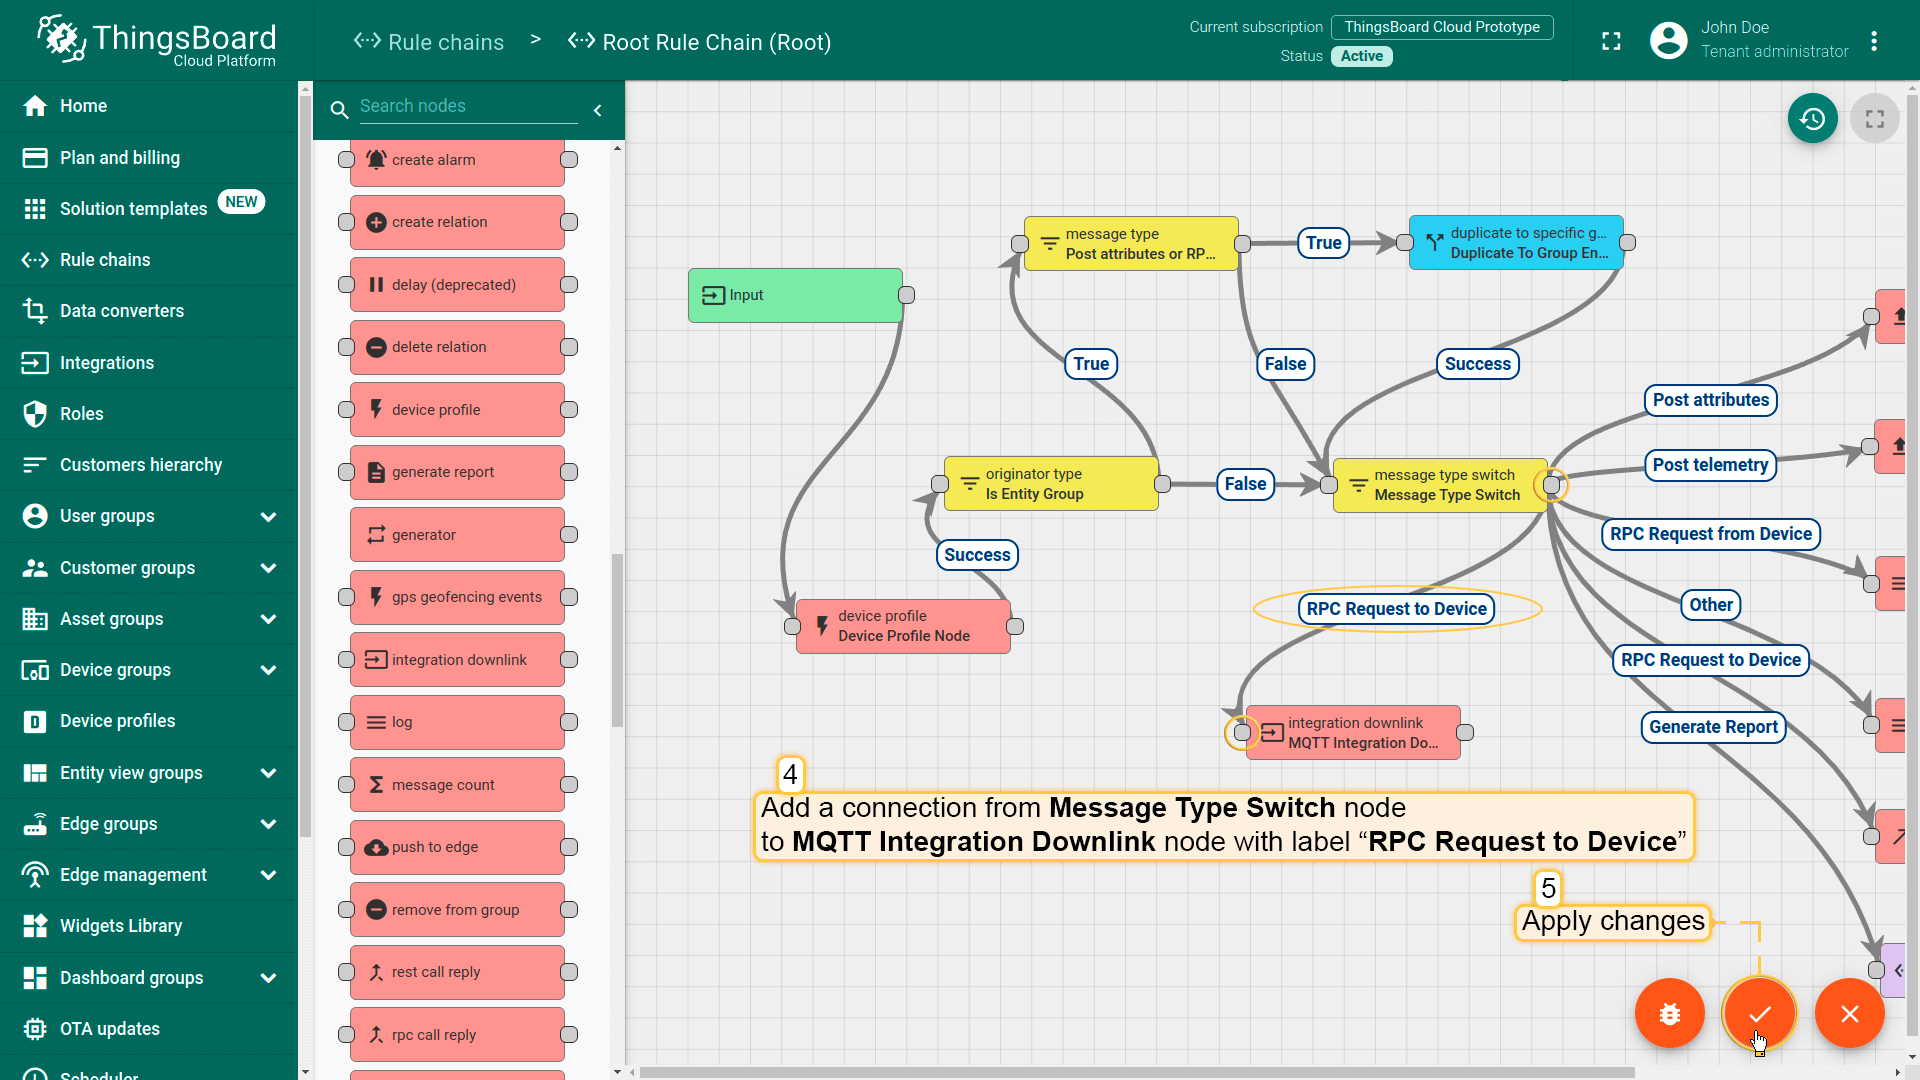Image resolution: width=1920 pixels, height=1080 pixels.
Task: Open Solution templates page
Action: pyautogui.click(x=149, y=209)
